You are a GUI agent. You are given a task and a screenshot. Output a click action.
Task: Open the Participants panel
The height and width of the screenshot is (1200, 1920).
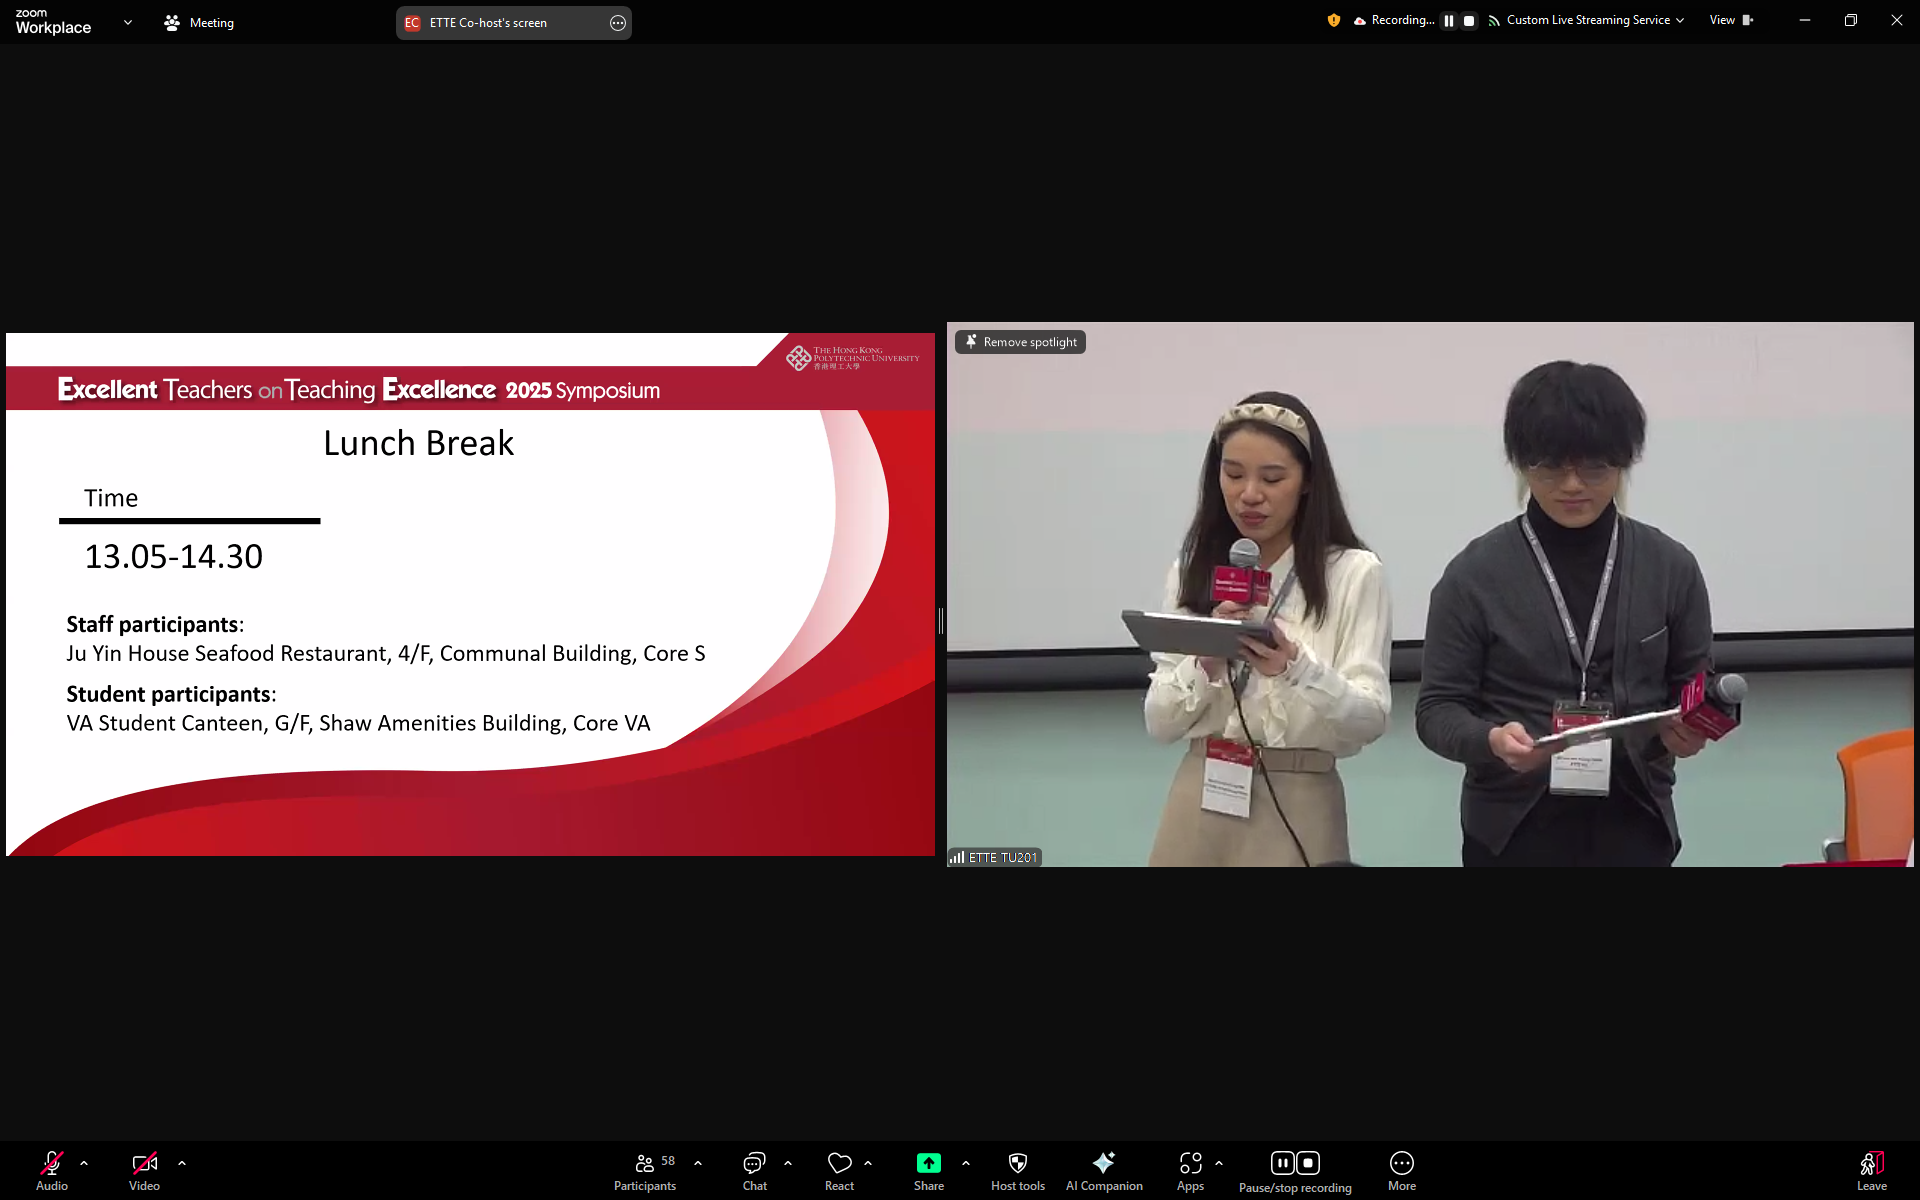tap(645, 1171)
